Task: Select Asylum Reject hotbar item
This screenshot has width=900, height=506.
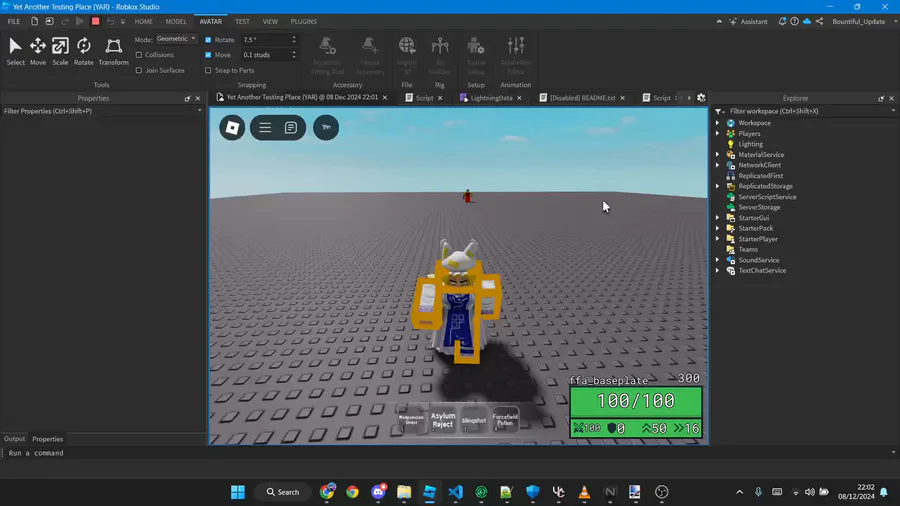Action: [443, 420]
